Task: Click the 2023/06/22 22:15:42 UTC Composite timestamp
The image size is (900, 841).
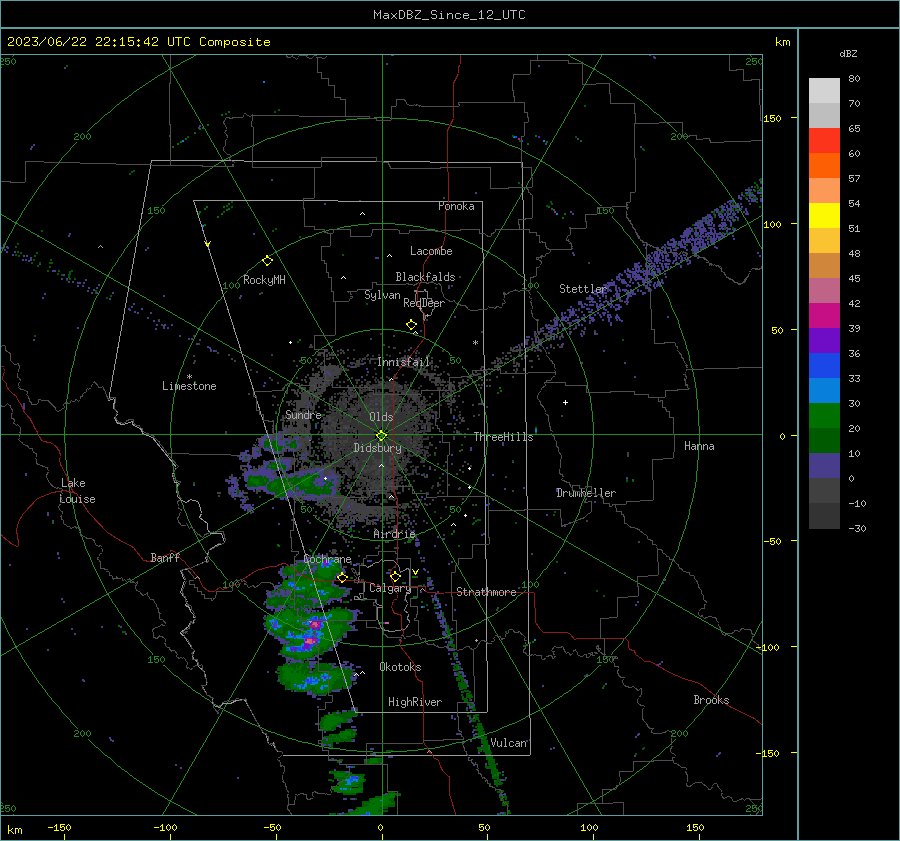Action: point(138,42)
